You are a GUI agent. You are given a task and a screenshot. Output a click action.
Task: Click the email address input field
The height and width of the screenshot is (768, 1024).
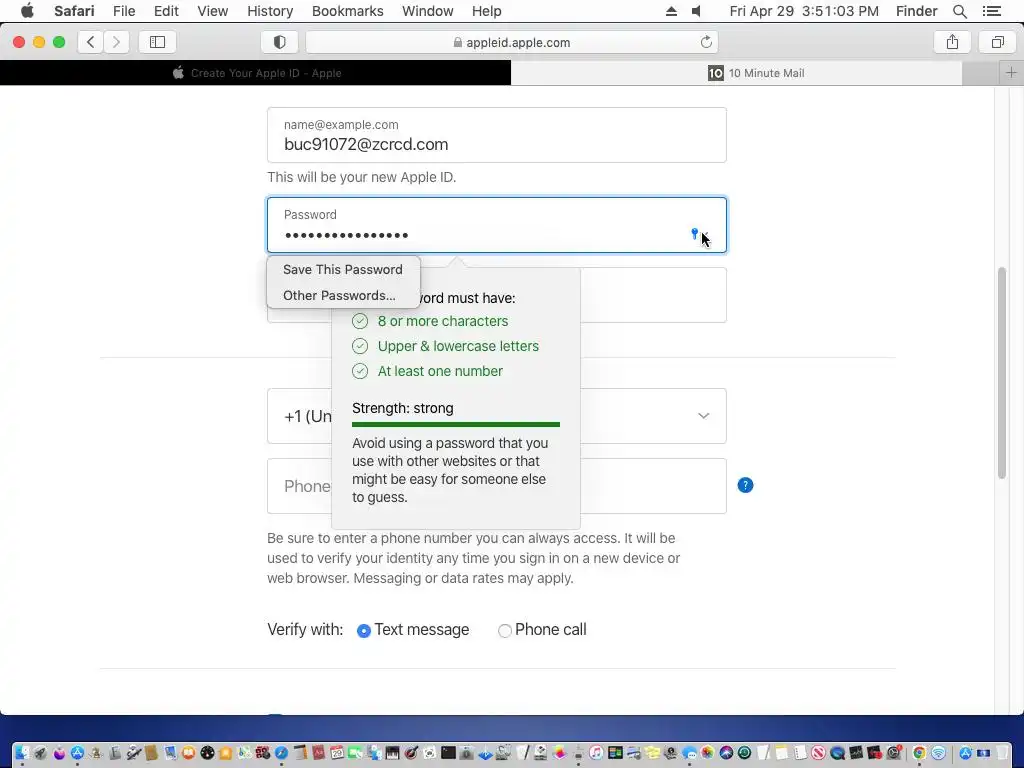point(497,135)
